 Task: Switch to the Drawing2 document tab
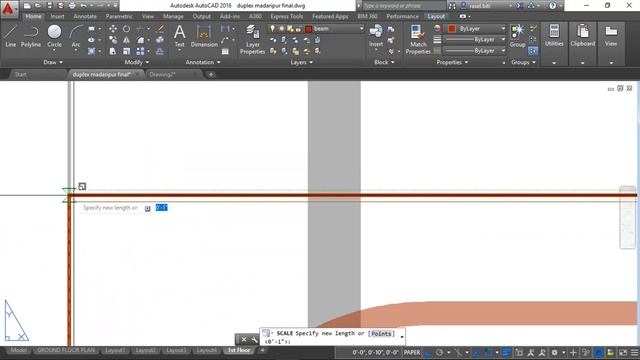coord(162,74)
